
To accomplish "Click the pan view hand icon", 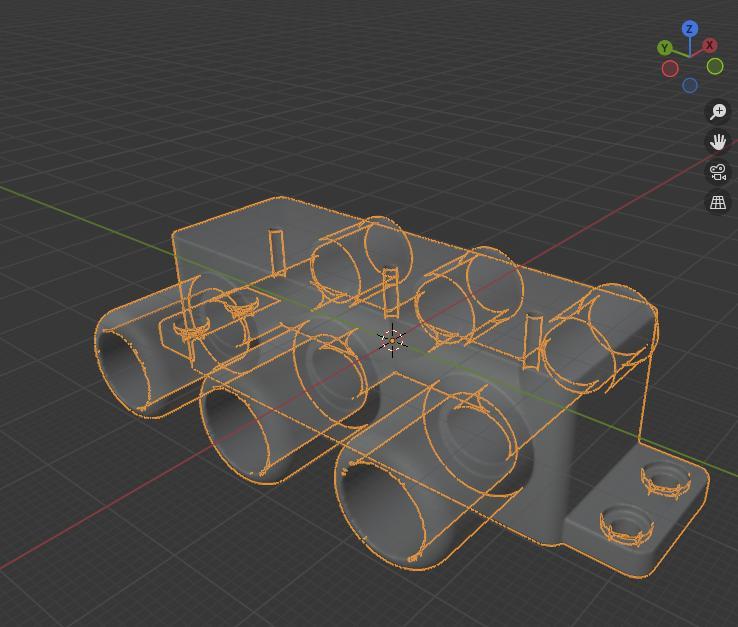I will pos(718,142).
